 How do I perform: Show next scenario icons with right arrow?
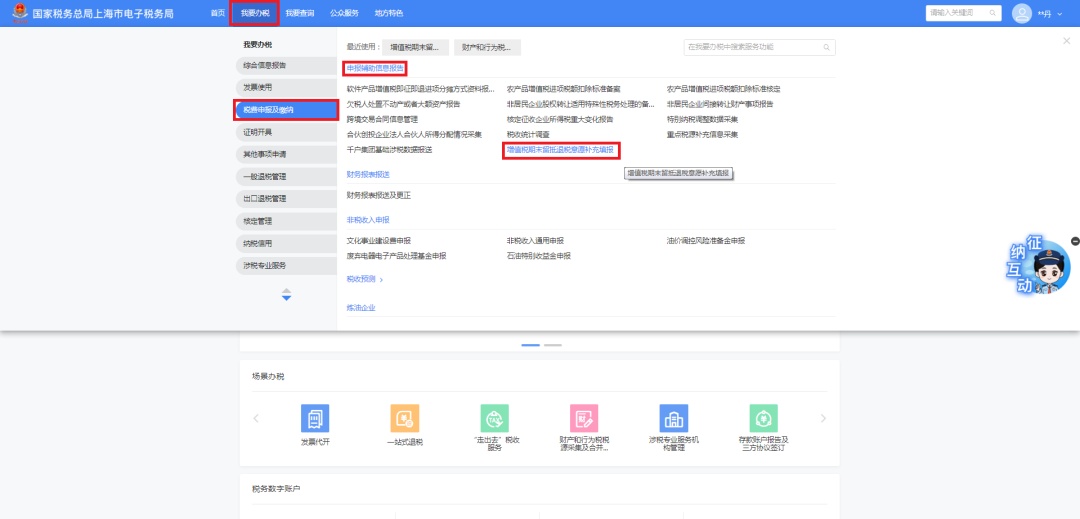(x=823, y=418)
